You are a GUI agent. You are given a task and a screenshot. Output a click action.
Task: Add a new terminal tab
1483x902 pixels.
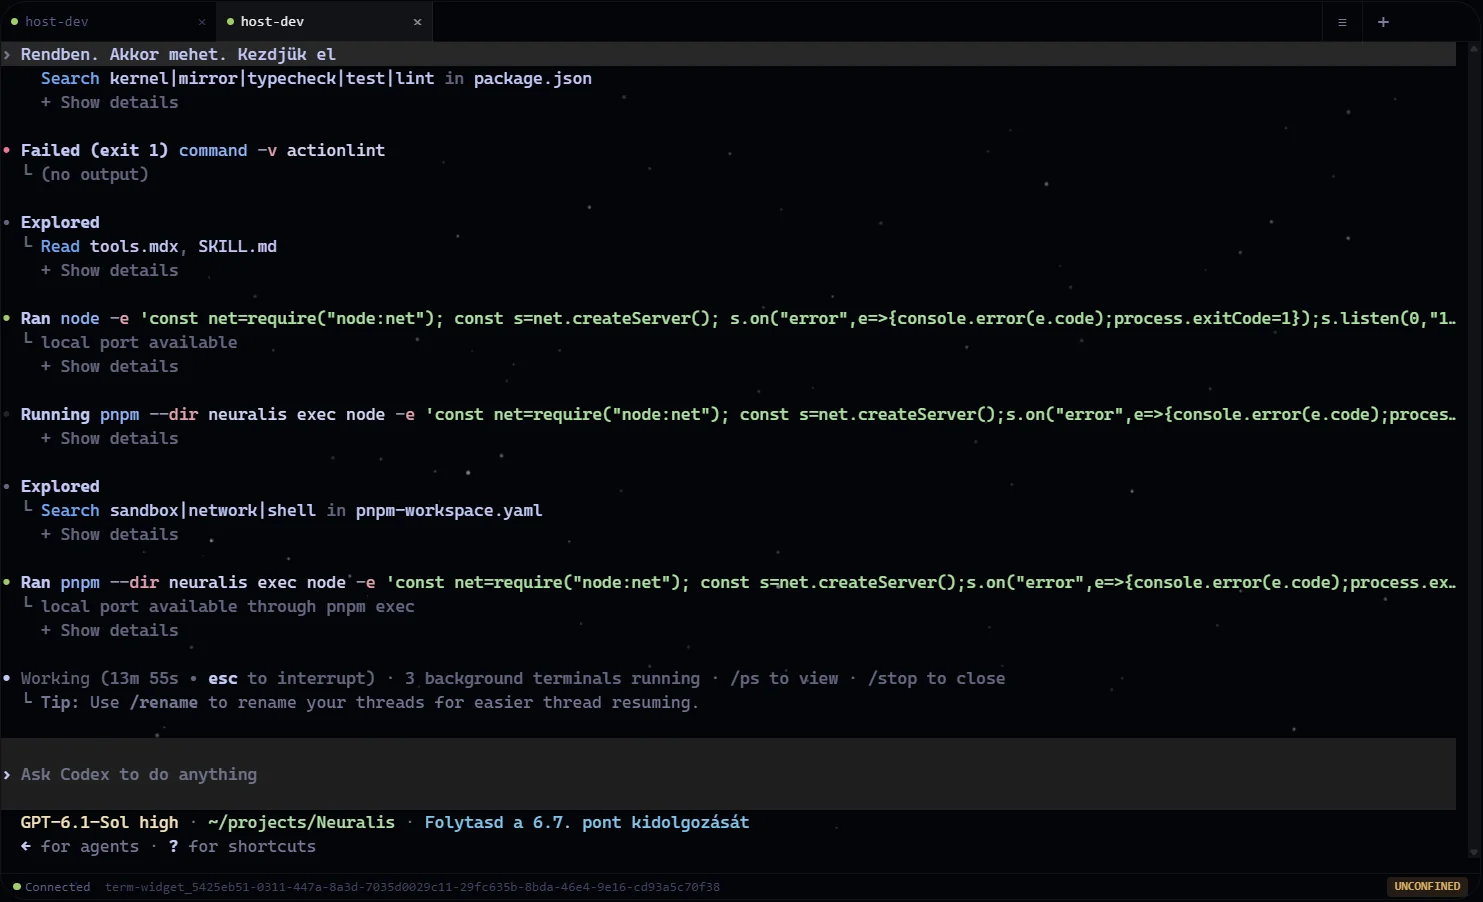[1383, 22]
